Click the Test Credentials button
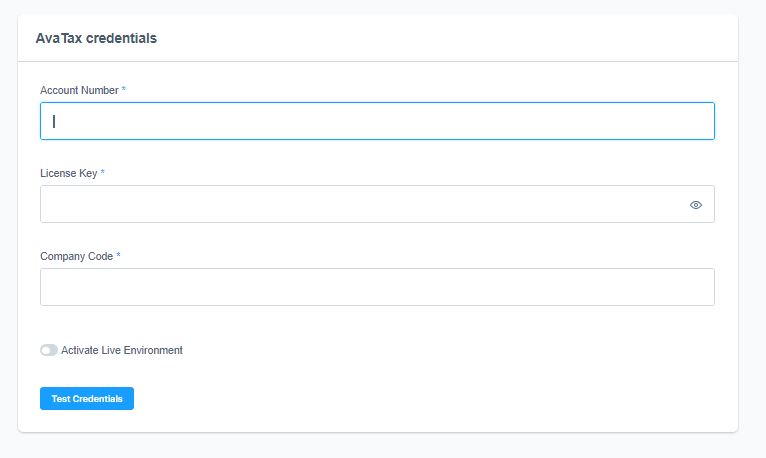 (87, 398)
